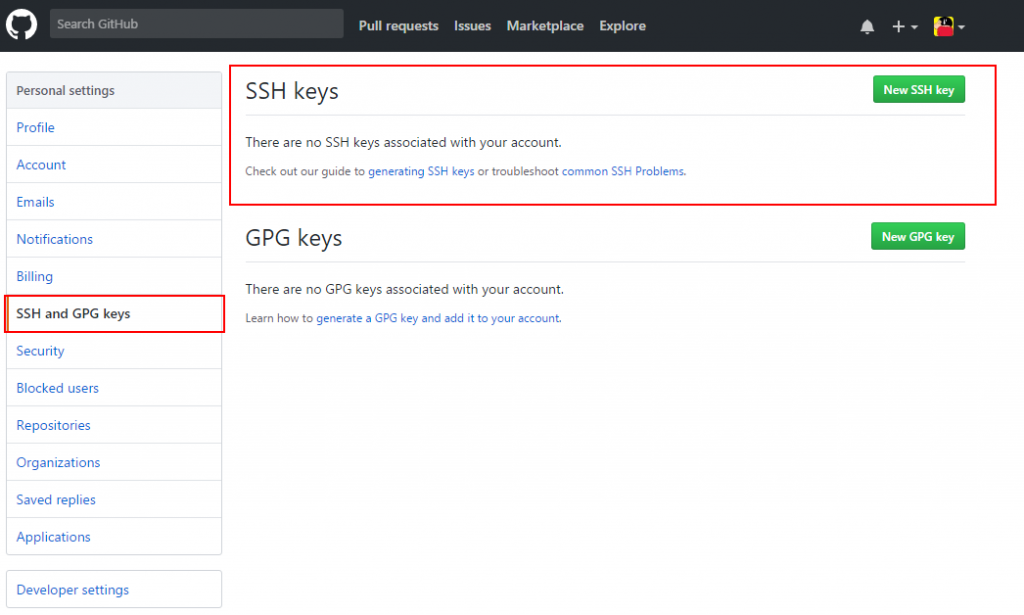
Task: Open generate a GPG key link
Action: point(438,318)
